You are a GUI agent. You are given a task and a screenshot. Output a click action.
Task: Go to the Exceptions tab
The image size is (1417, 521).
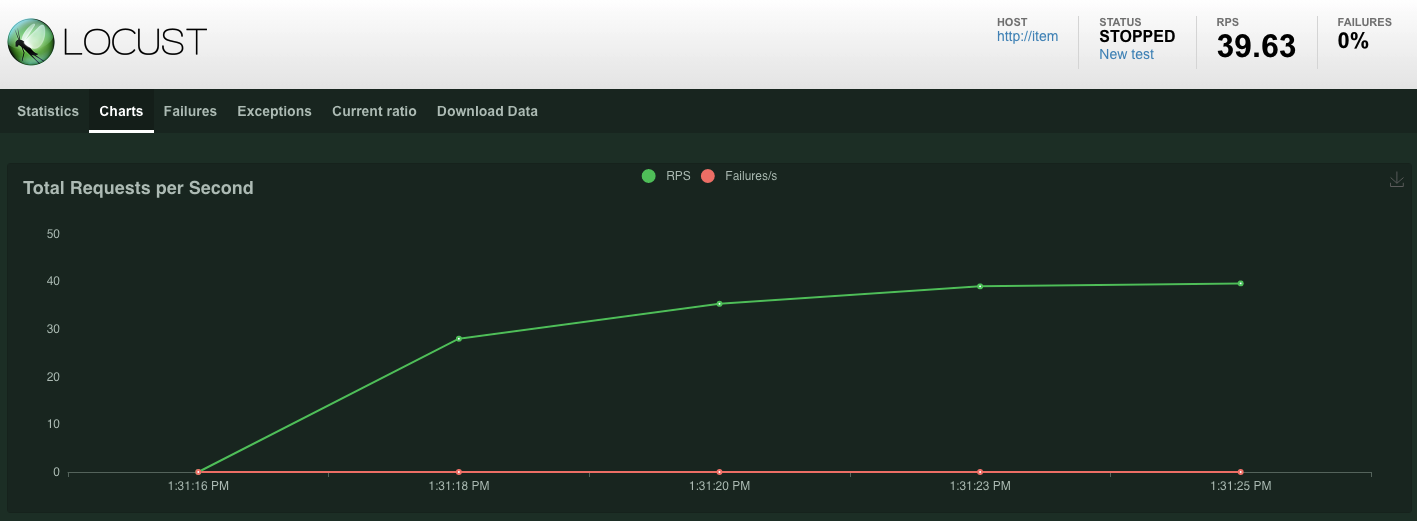tap(274, 111)
